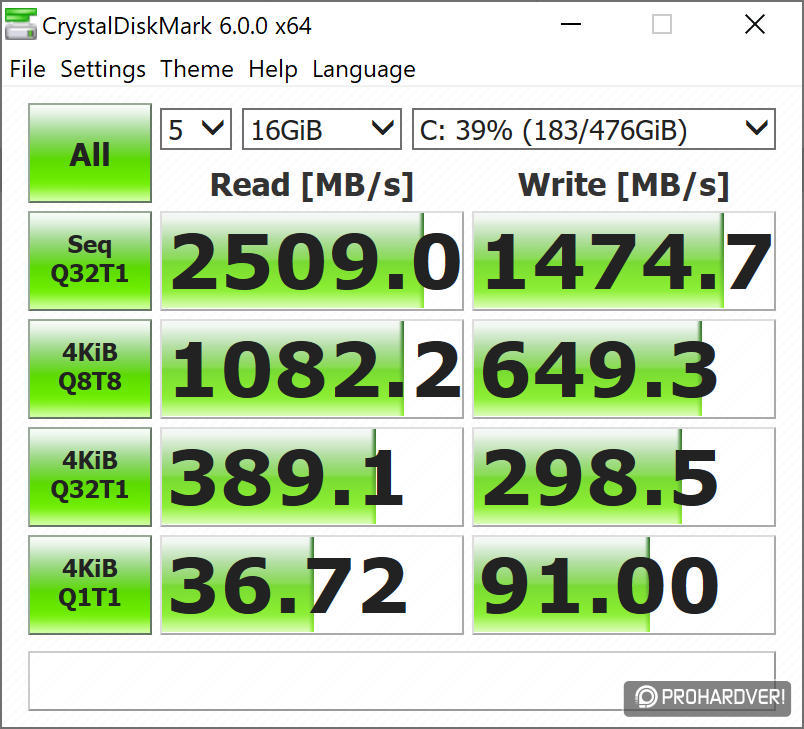Select the 4KiB Q32T1 write result 298.5
Screen dimensions: 804x729
[x=624, y=477]
